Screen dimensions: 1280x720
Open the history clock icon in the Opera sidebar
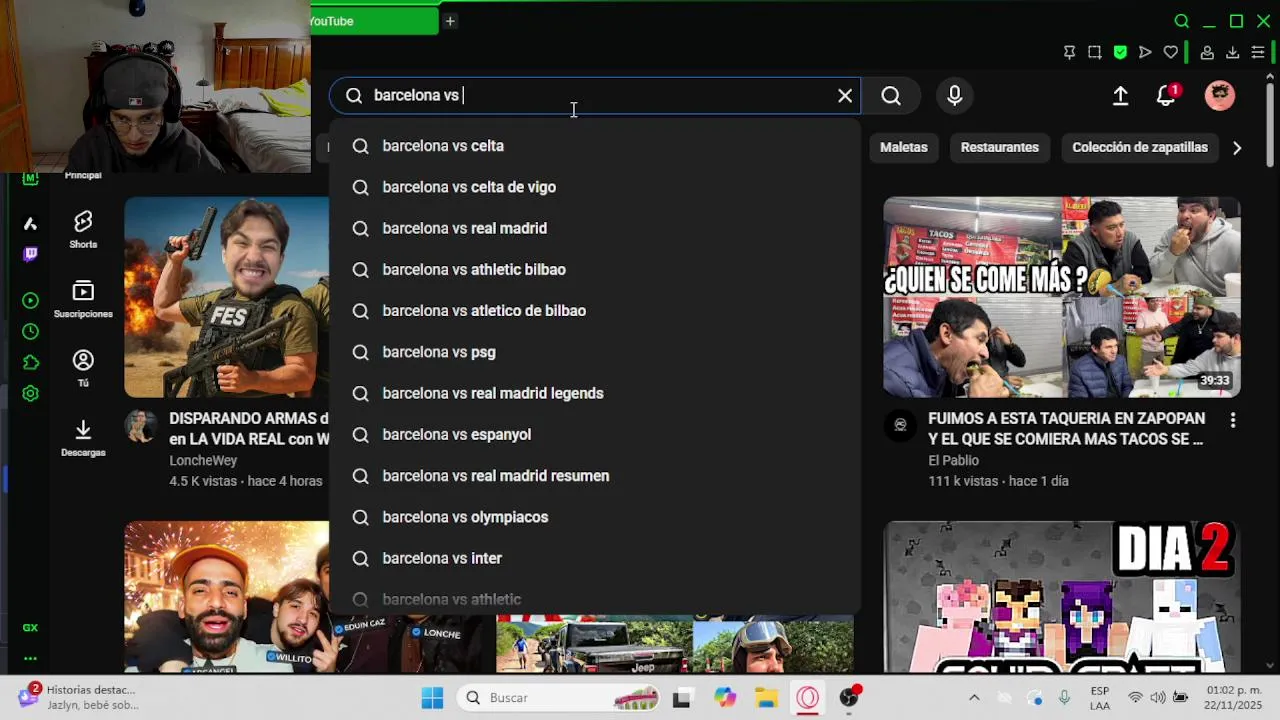click(30, 331)
